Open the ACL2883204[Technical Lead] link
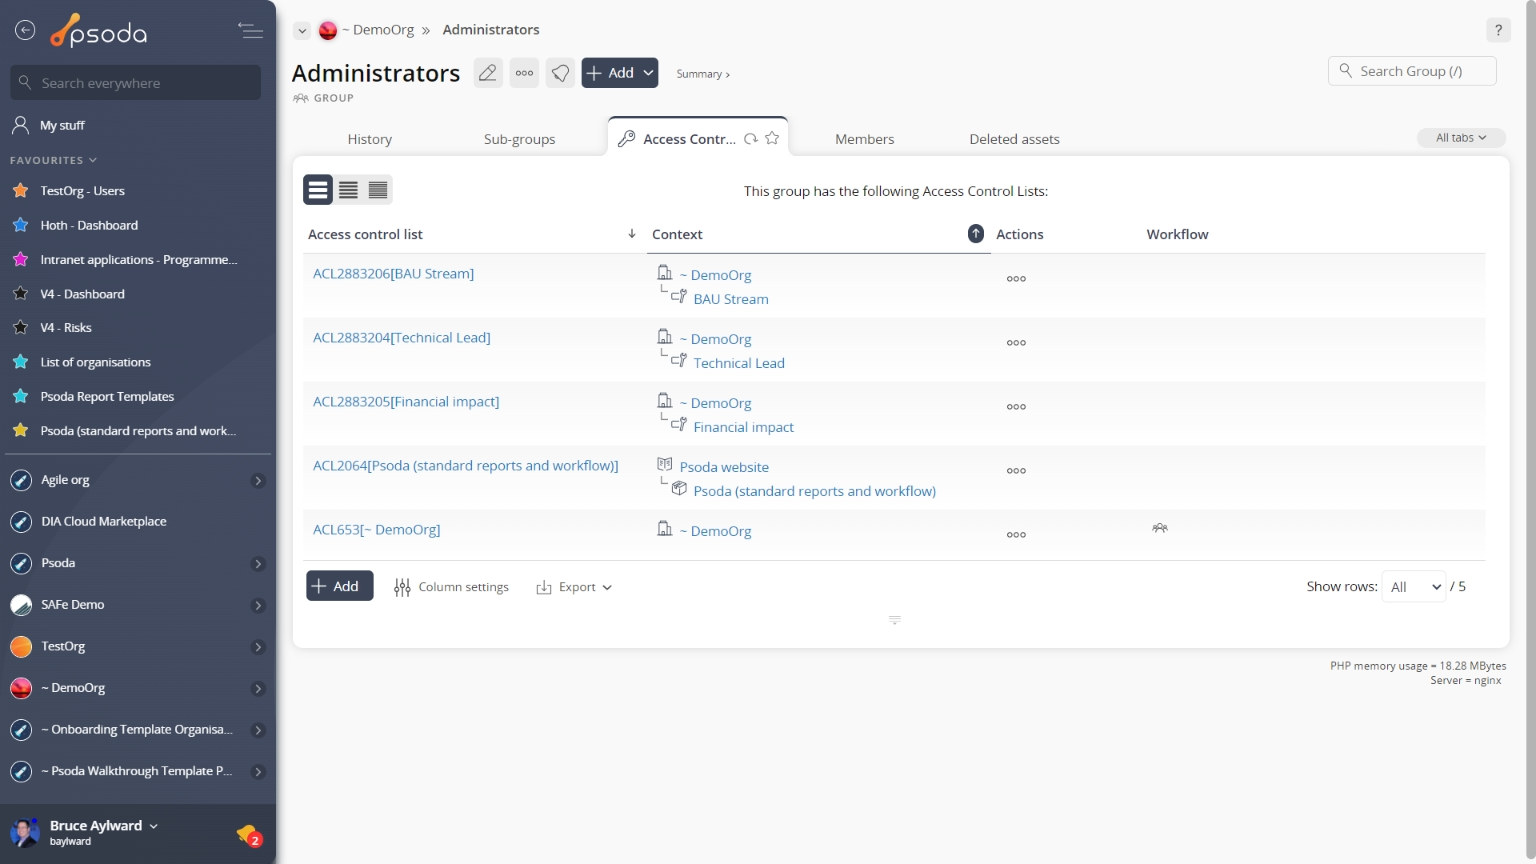This screenshot has width=1536, height=864. [401, 337]
